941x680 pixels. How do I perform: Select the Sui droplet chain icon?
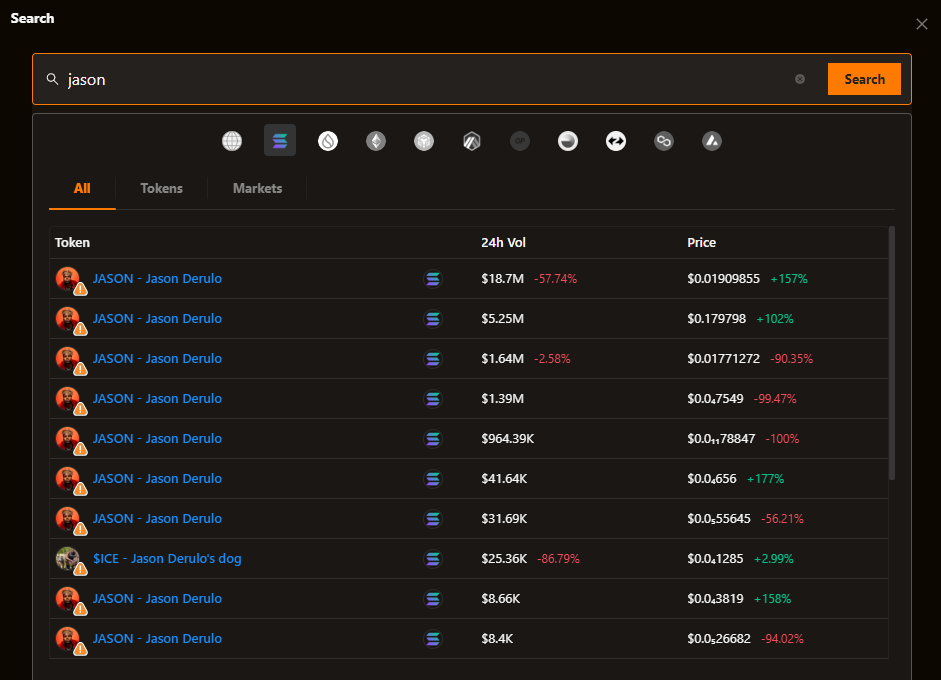tap(328, 141)
